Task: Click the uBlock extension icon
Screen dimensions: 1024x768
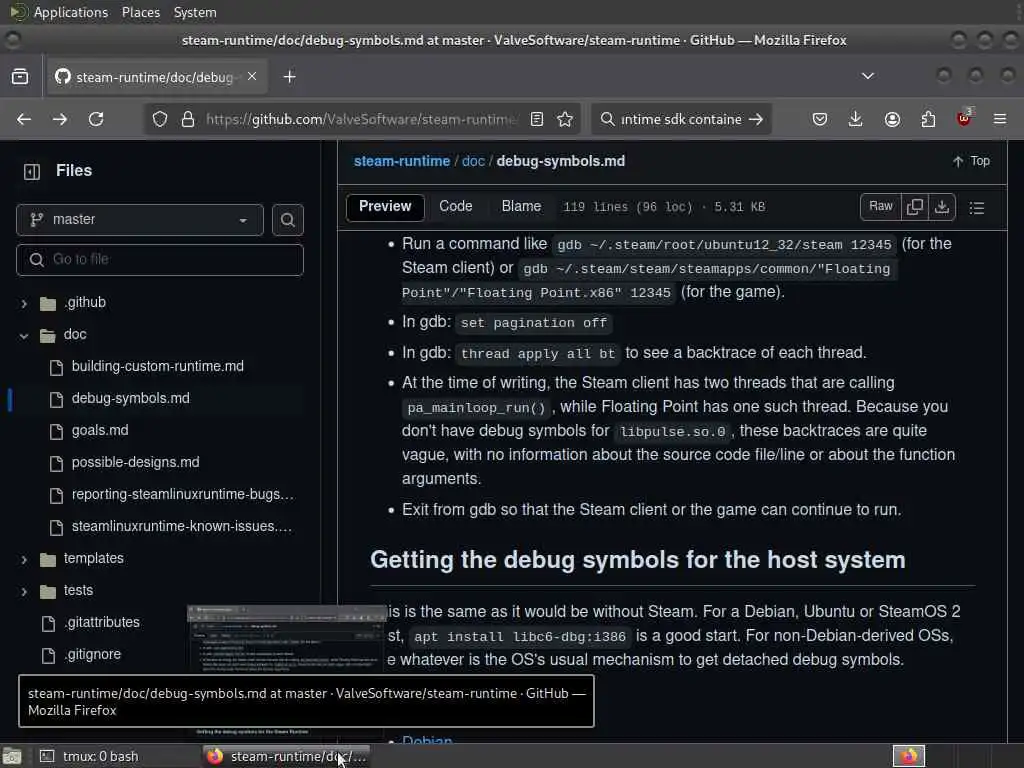Action: [x=964, y=119]
